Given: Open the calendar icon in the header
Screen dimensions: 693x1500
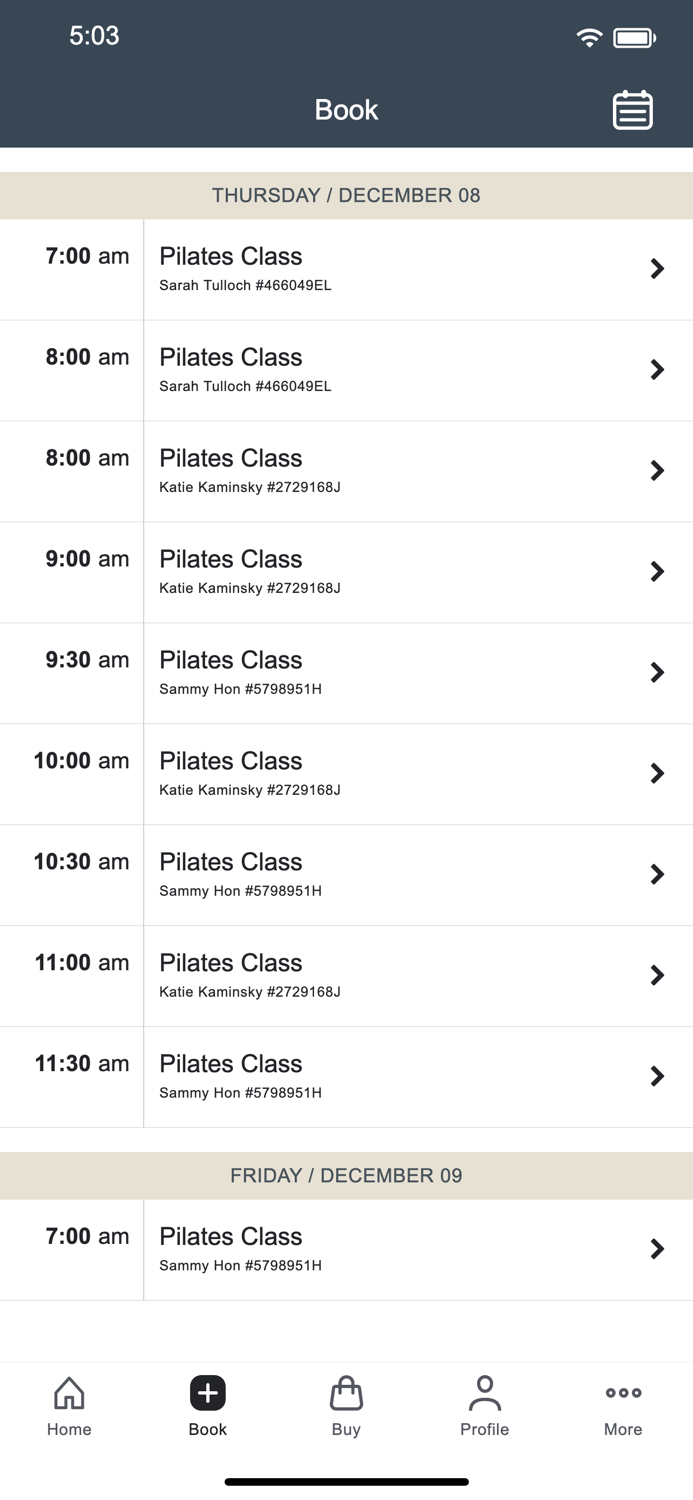Looking at the screenshot, I should 632,109.
